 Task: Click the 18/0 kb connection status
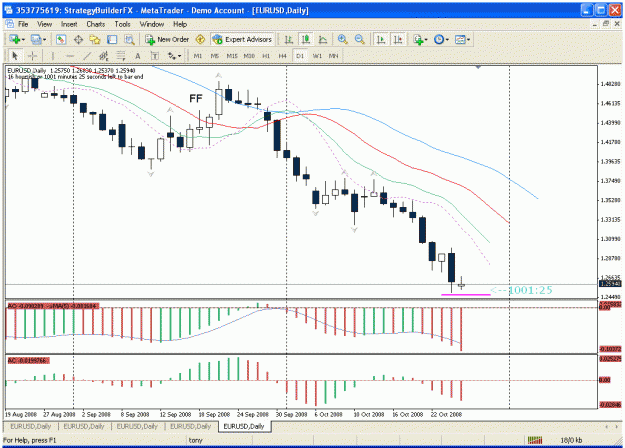(571, 440)
